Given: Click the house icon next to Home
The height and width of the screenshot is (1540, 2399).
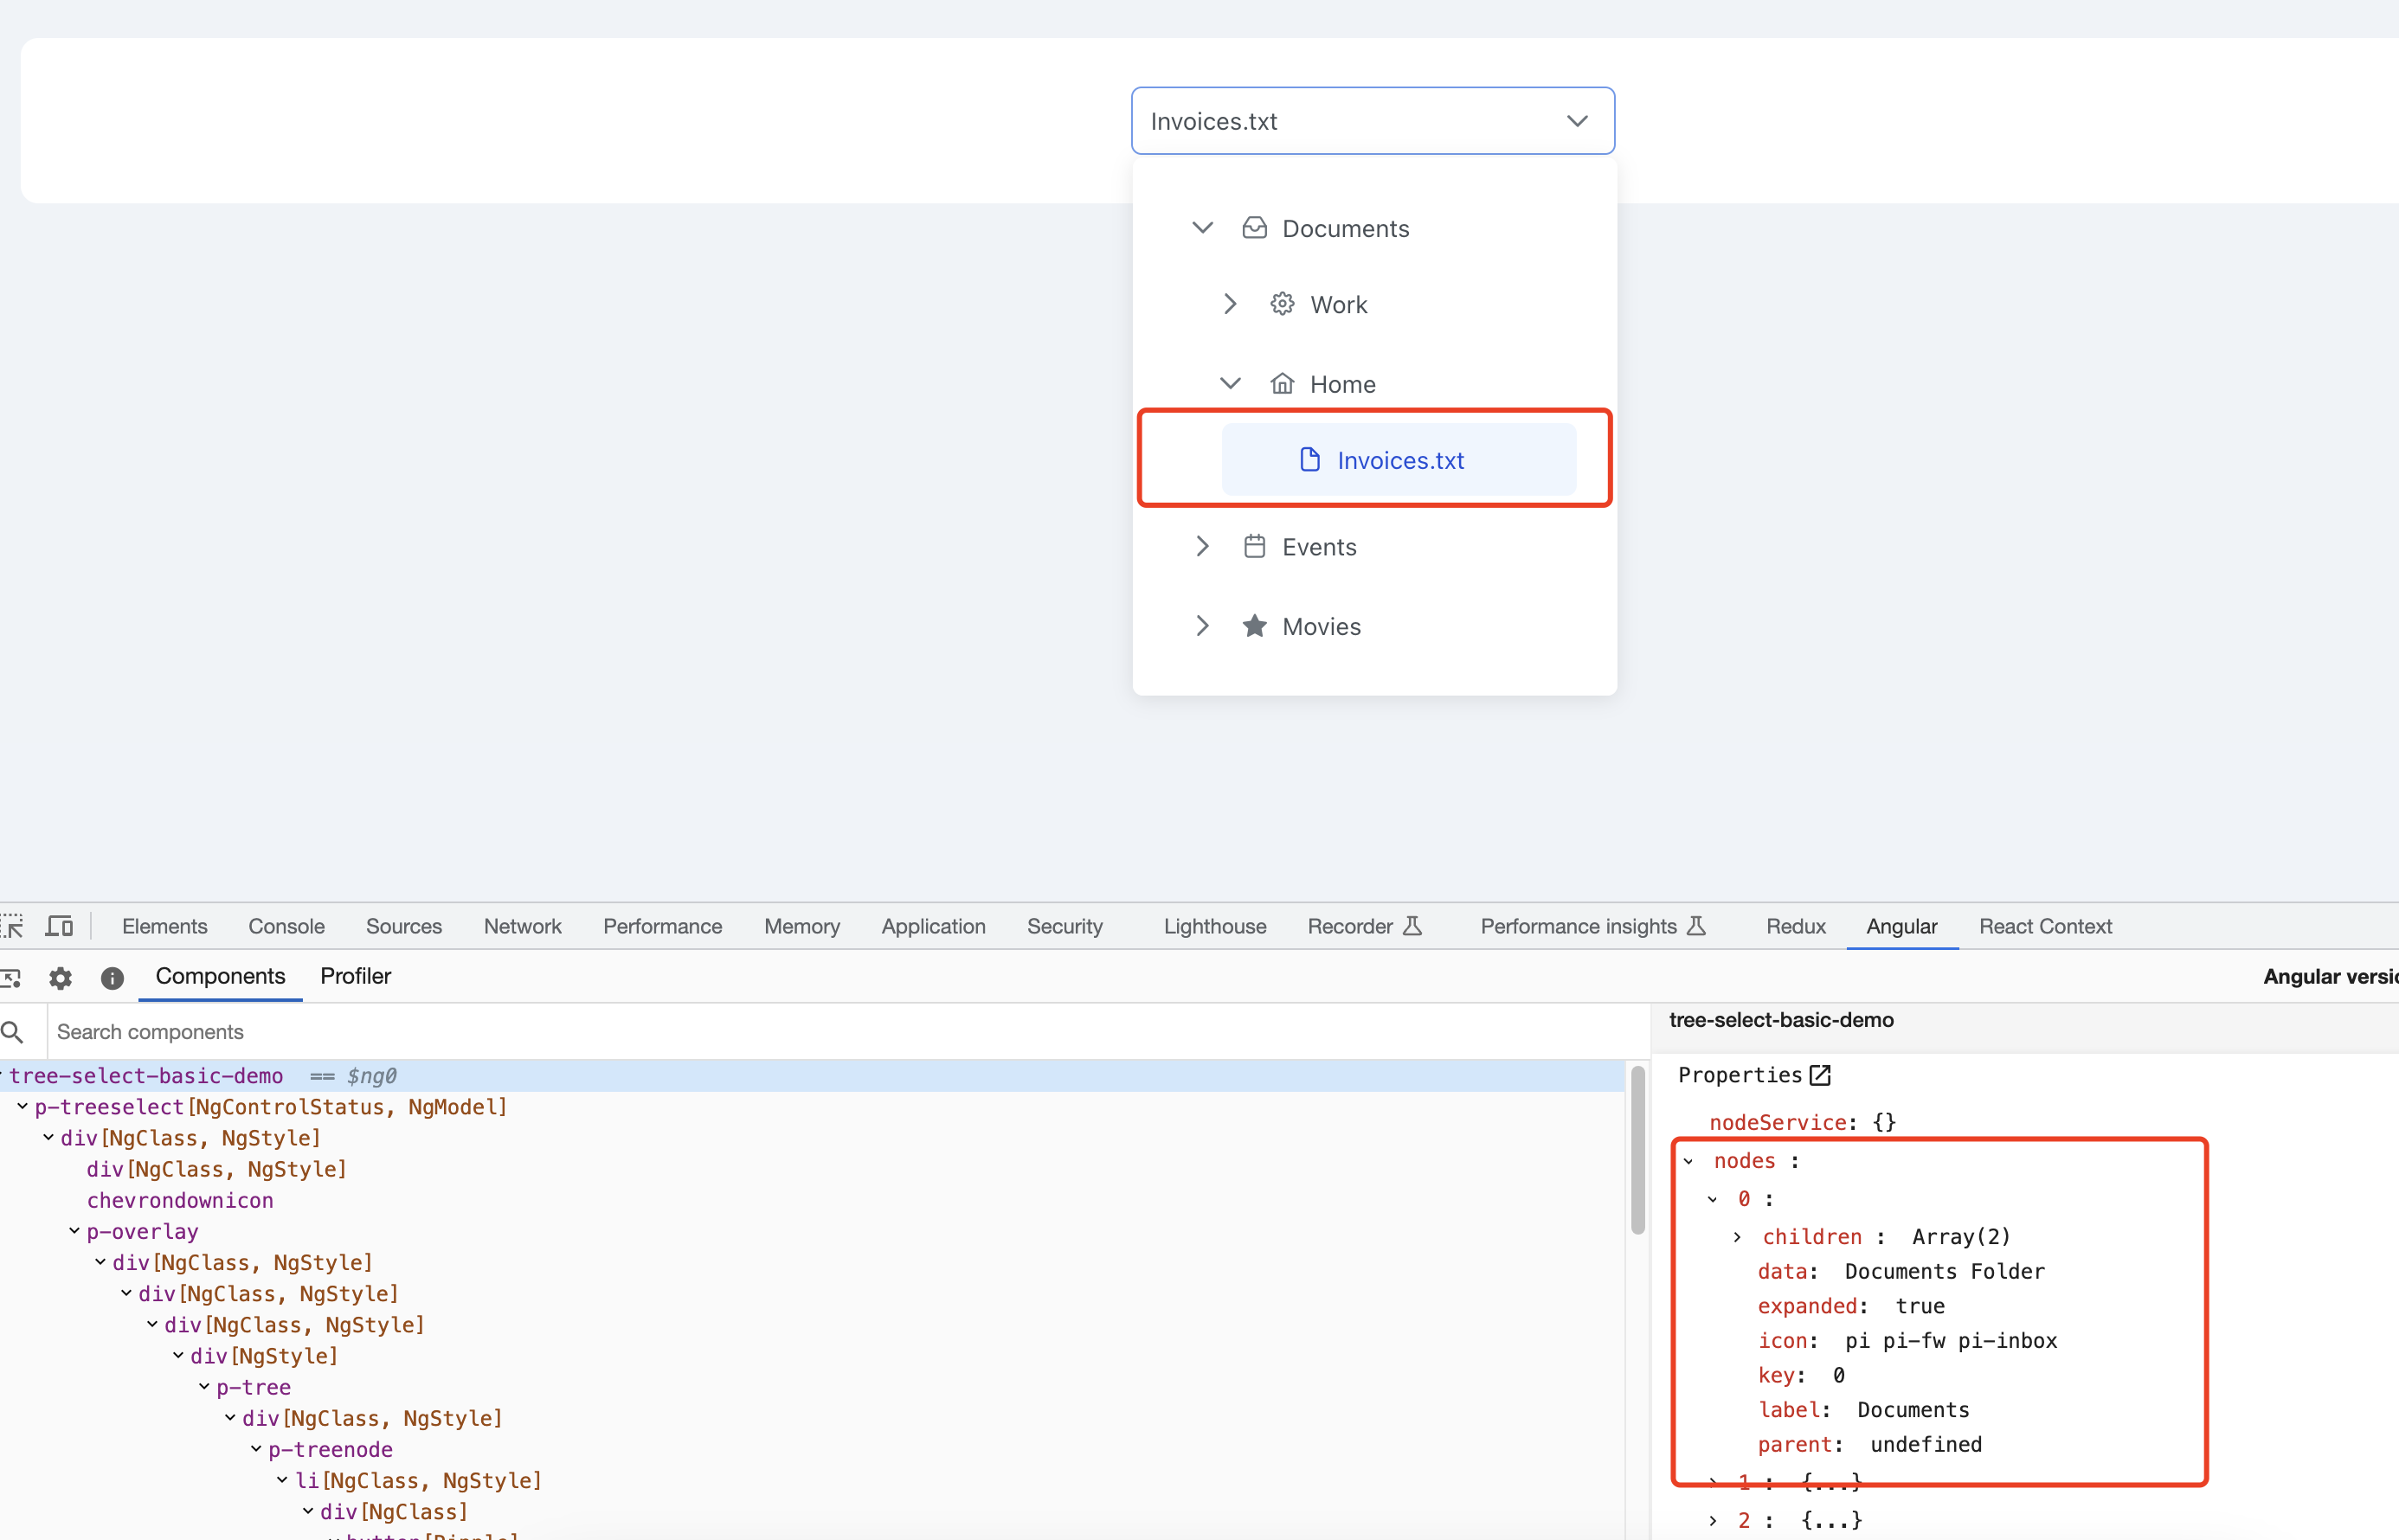Looking at the screenshot, I should (x=1282, y=382).
